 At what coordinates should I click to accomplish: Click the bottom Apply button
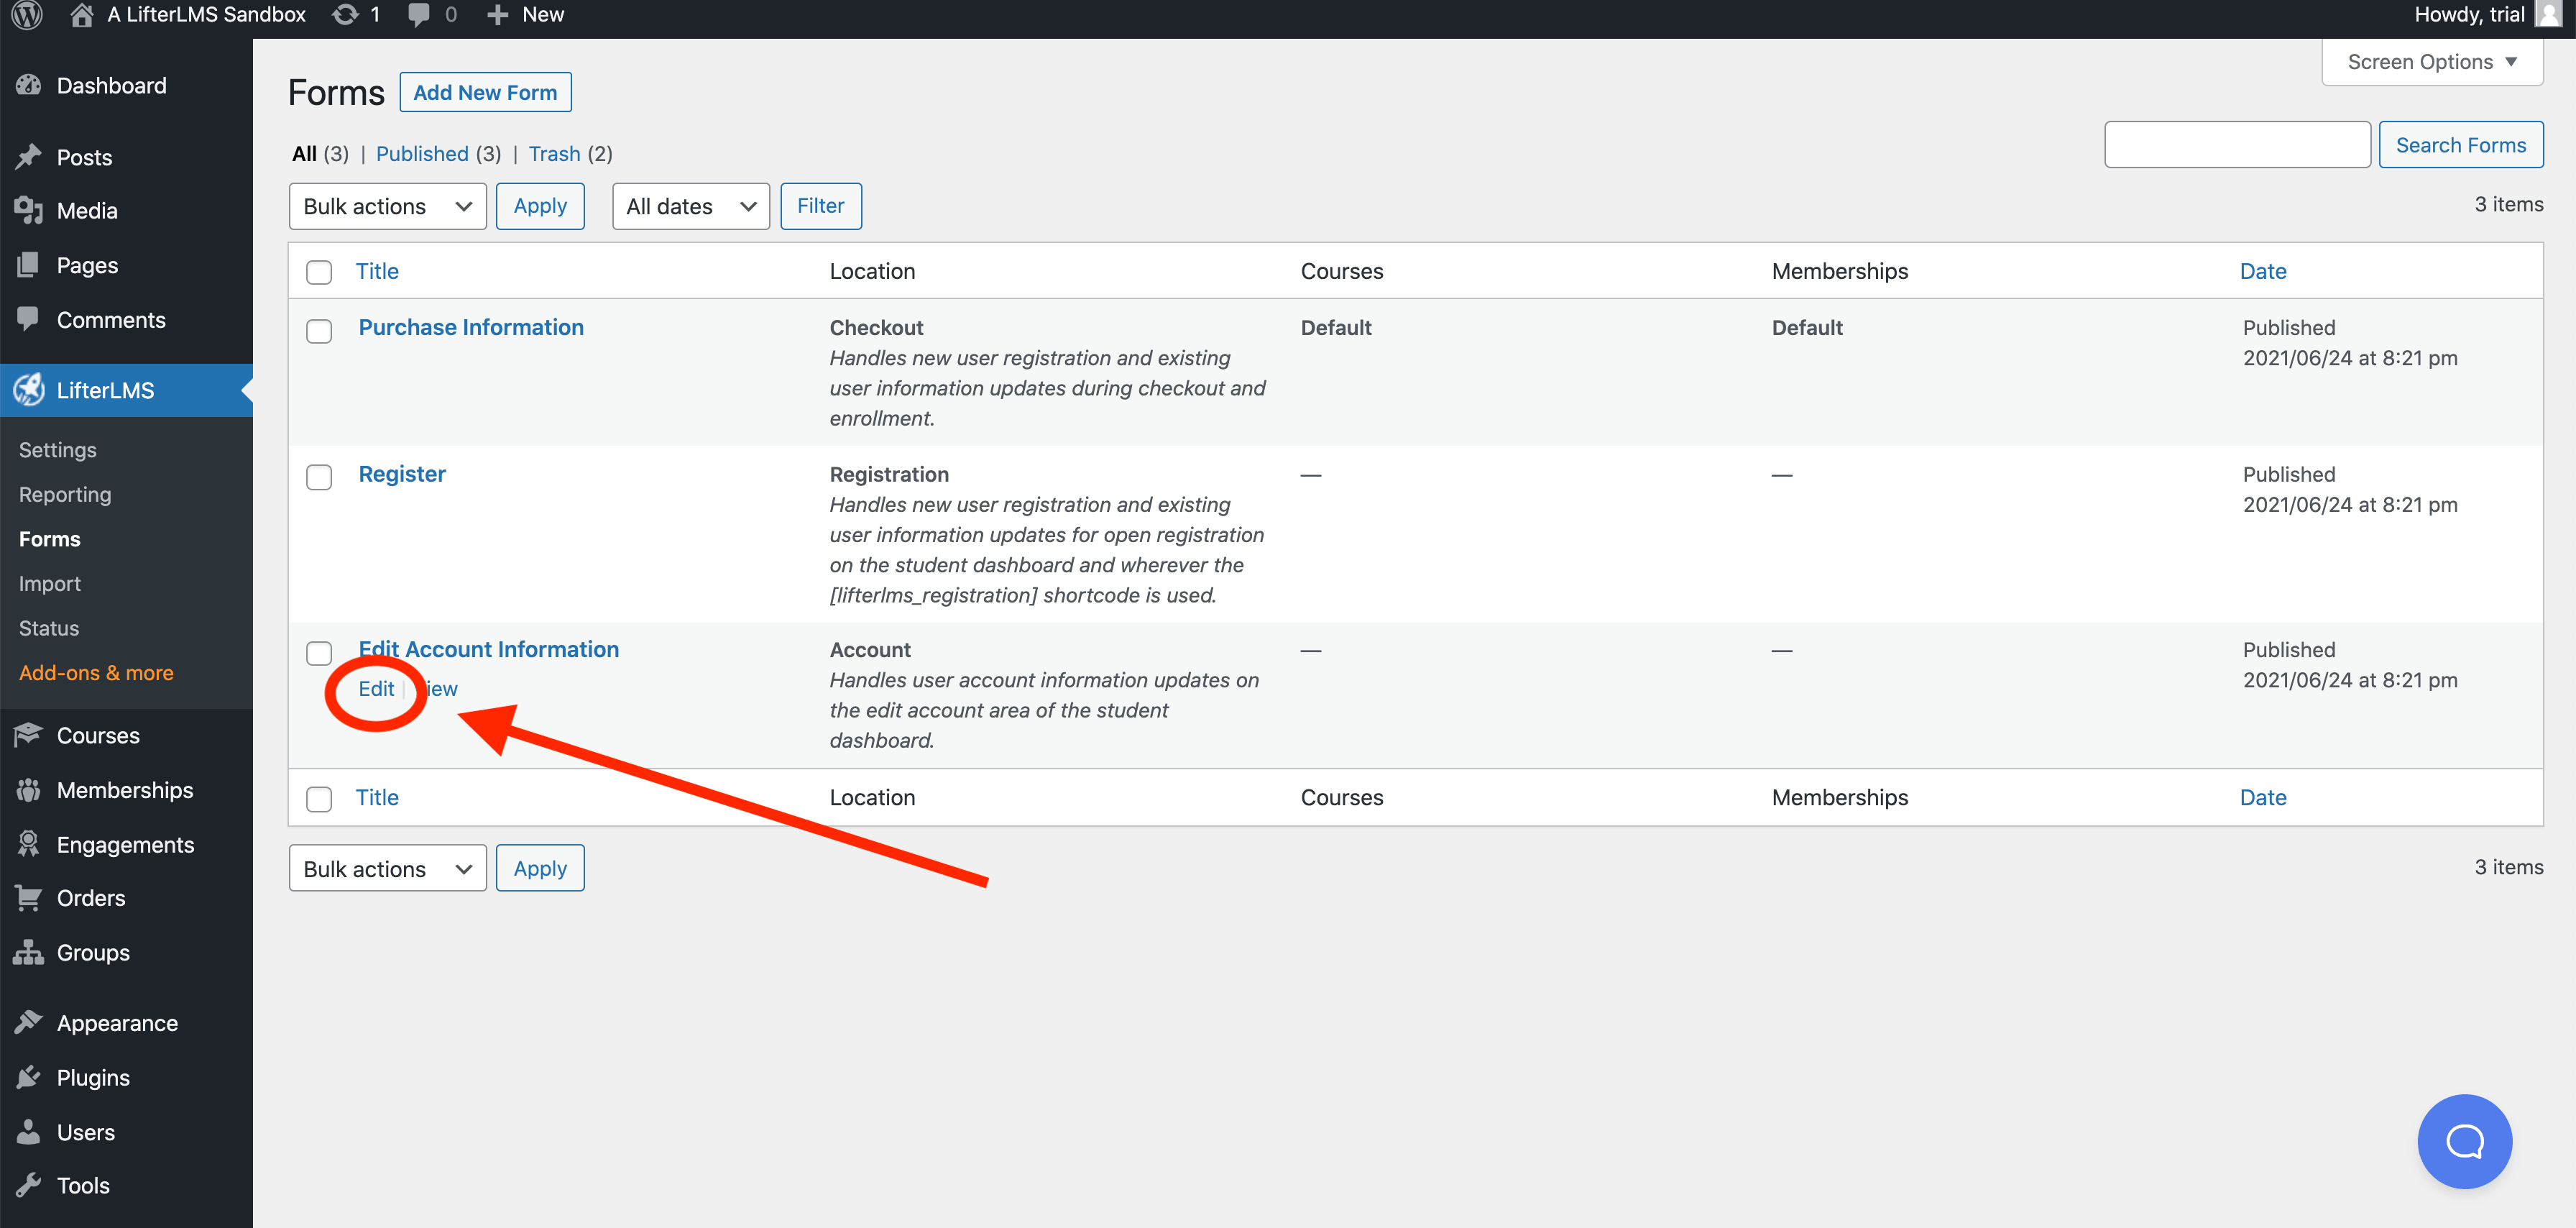click(x=540, y=868)
